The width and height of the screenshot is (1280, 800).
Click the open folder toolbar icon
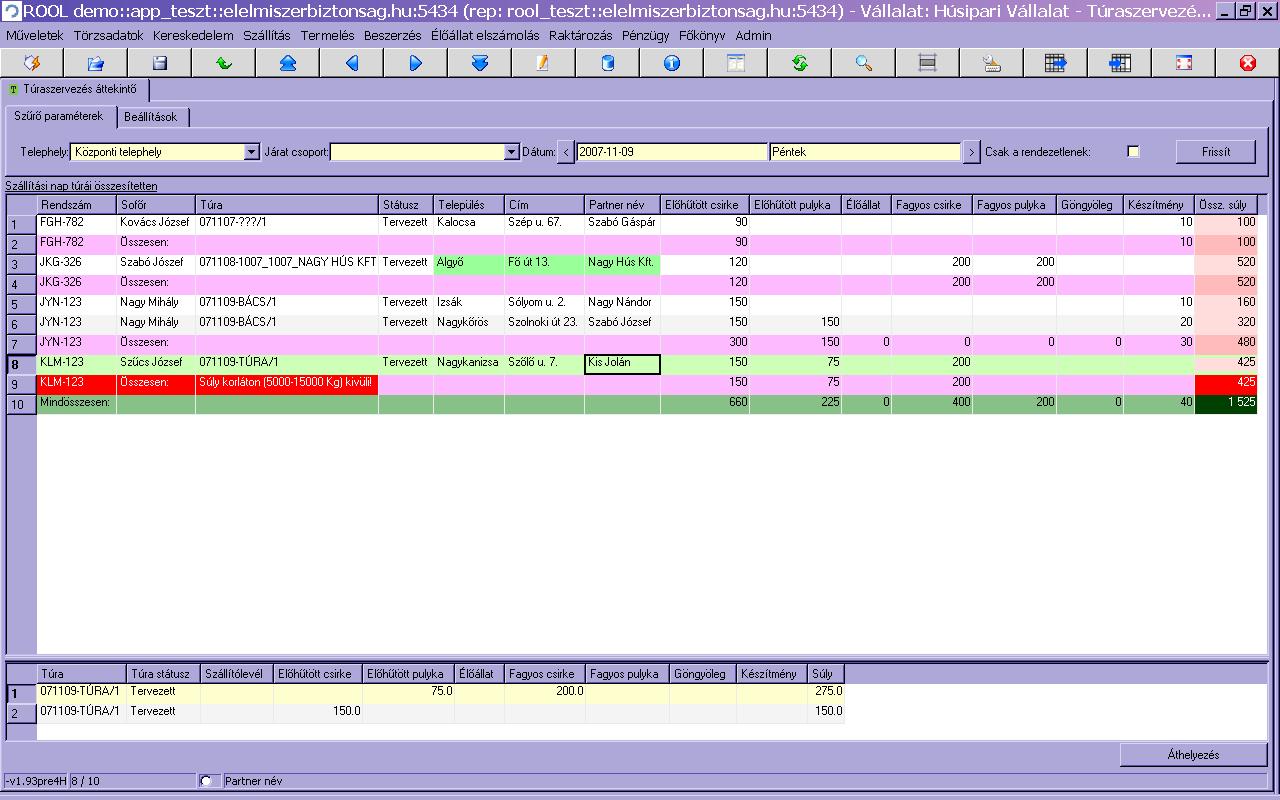point(95,63)
